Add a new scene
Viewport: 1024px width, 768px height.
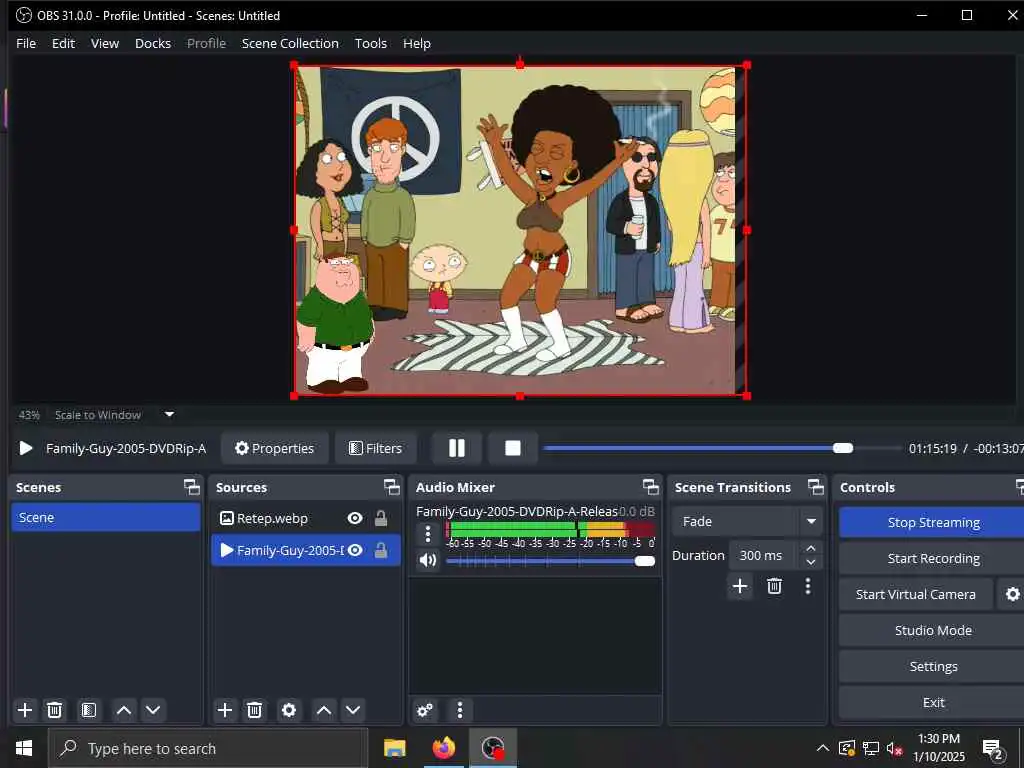coord(25,710)
